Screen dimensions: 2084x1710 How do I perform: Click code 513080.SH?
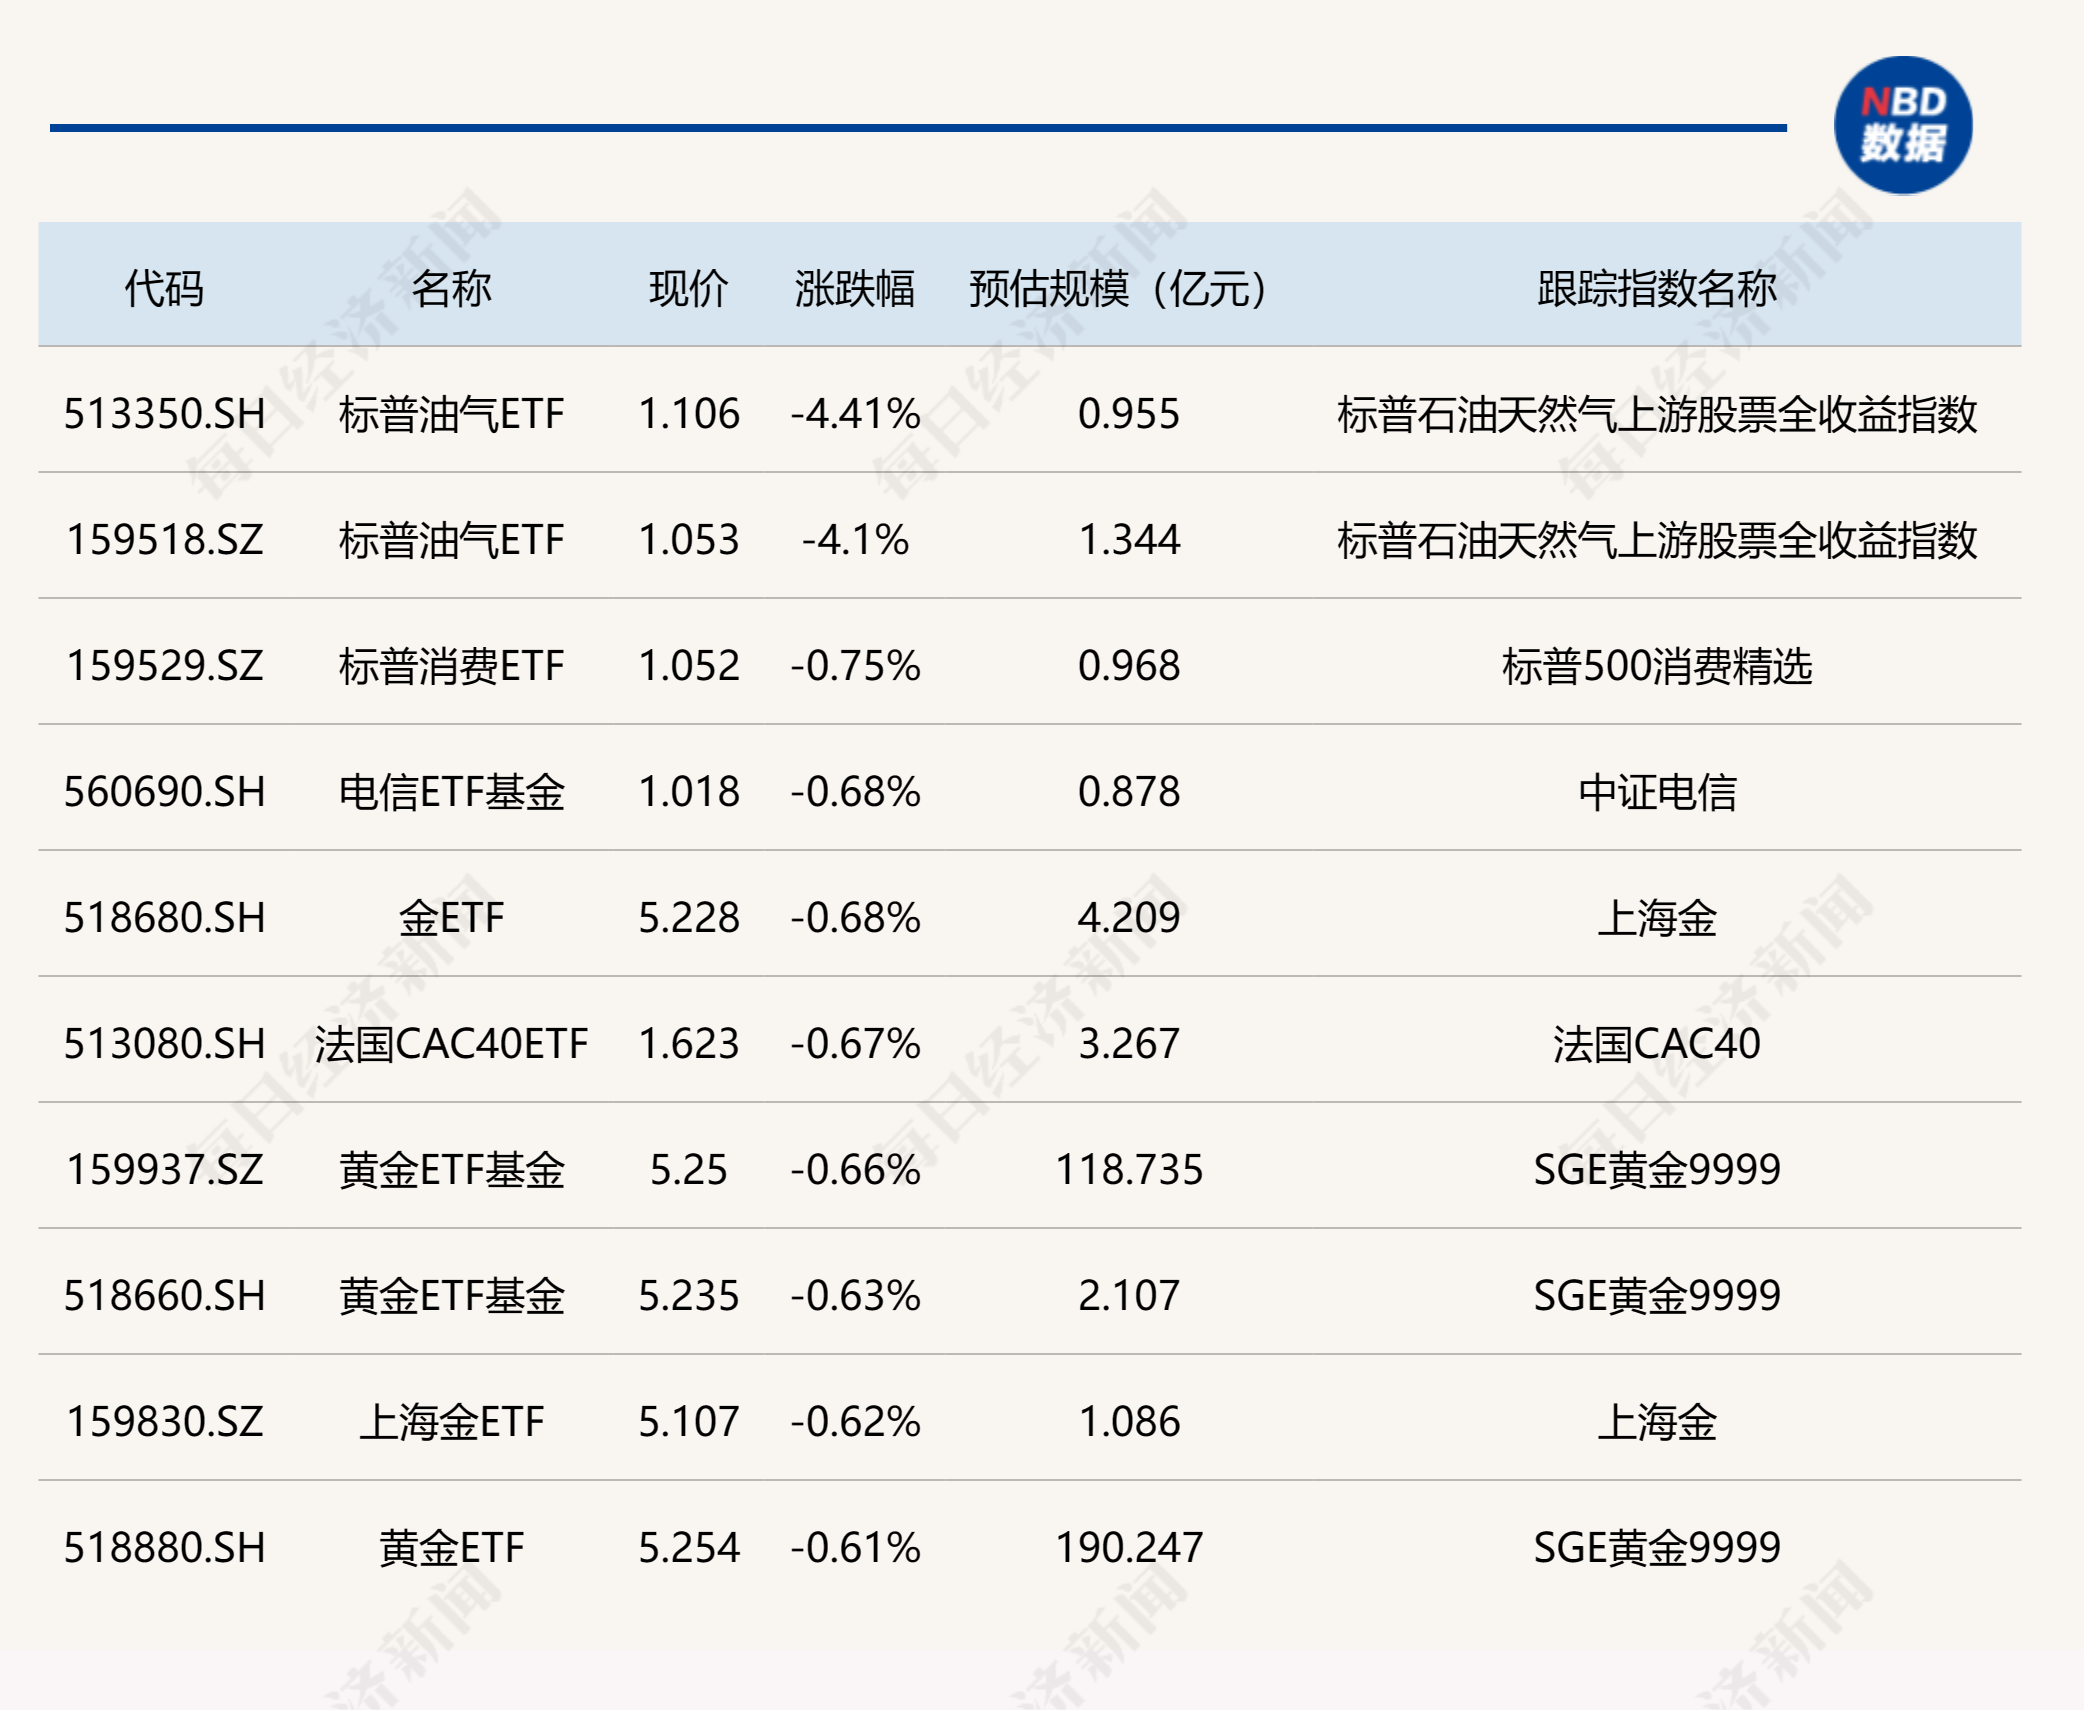tap(165, 1044)
